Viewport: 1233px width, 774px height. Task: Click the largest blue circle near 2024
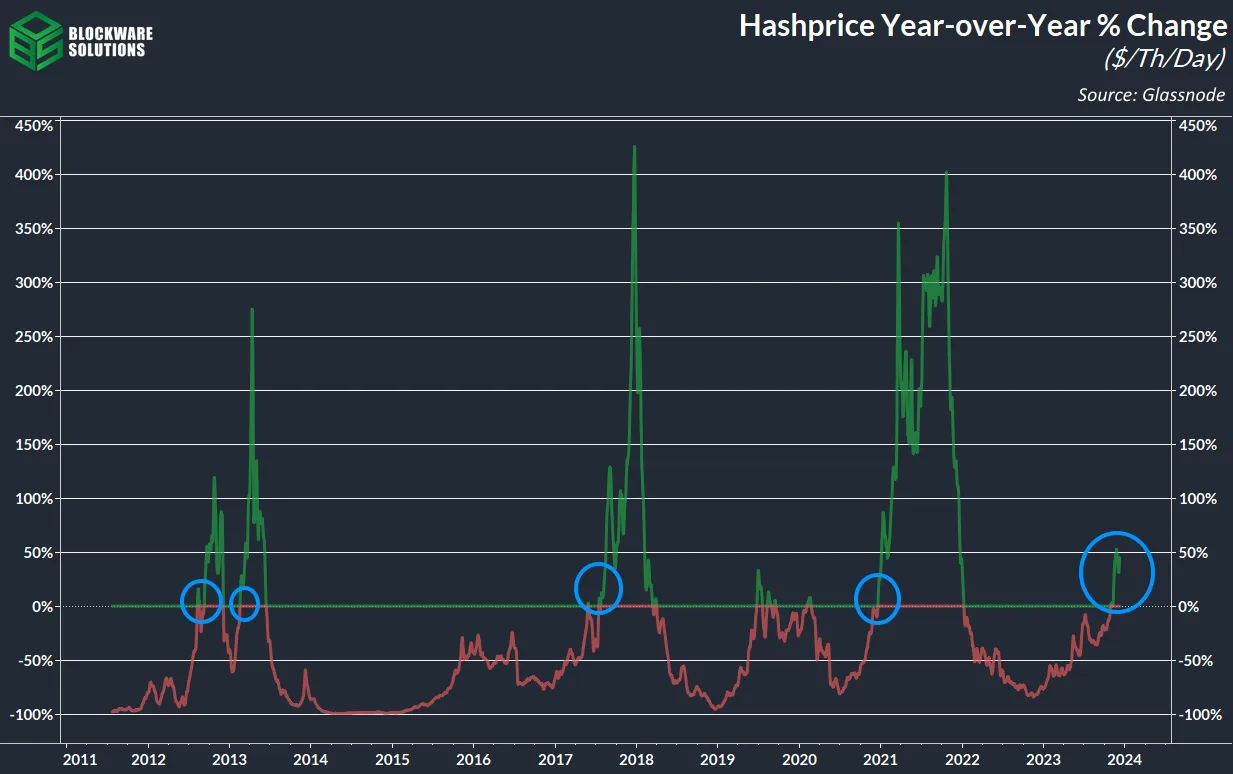click(1117, 572)
